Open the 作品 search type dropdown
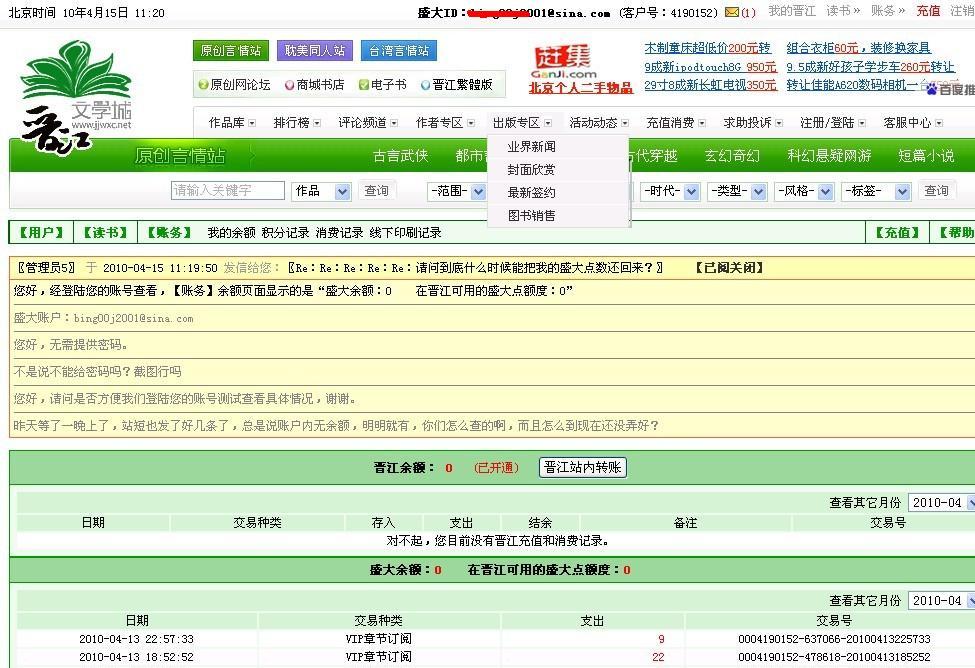 tap(321, 191)
